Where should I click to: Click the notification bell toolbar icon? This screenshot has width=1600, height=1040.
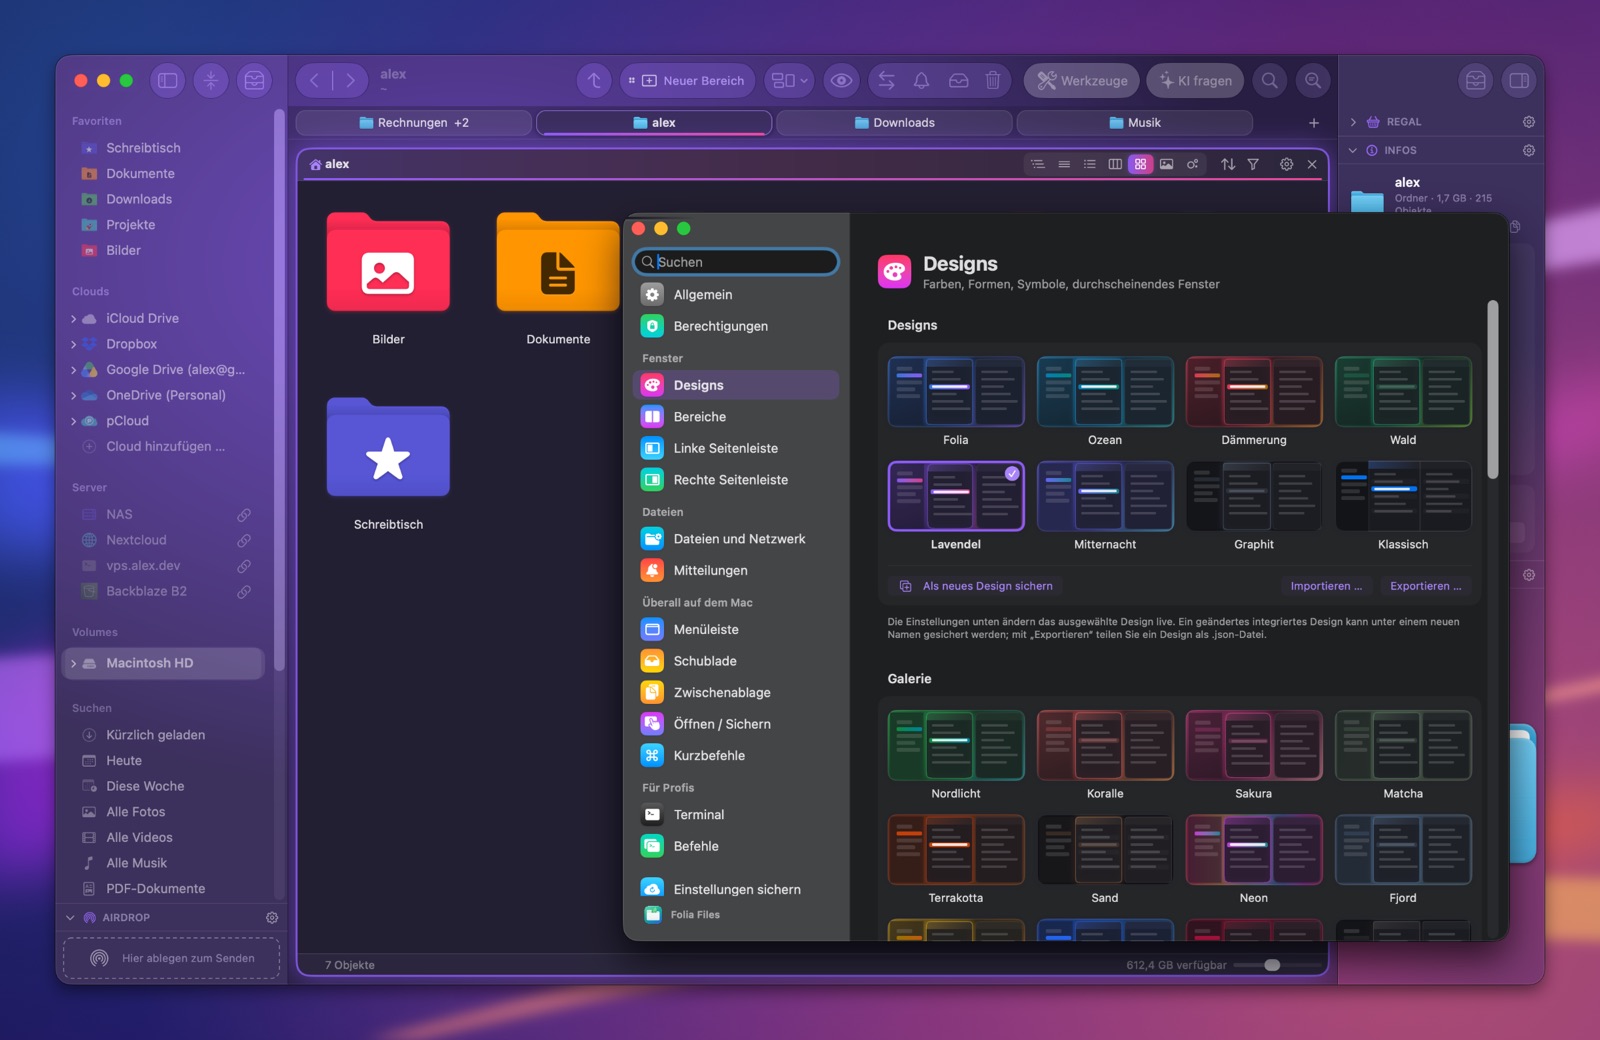pos(922,81)
